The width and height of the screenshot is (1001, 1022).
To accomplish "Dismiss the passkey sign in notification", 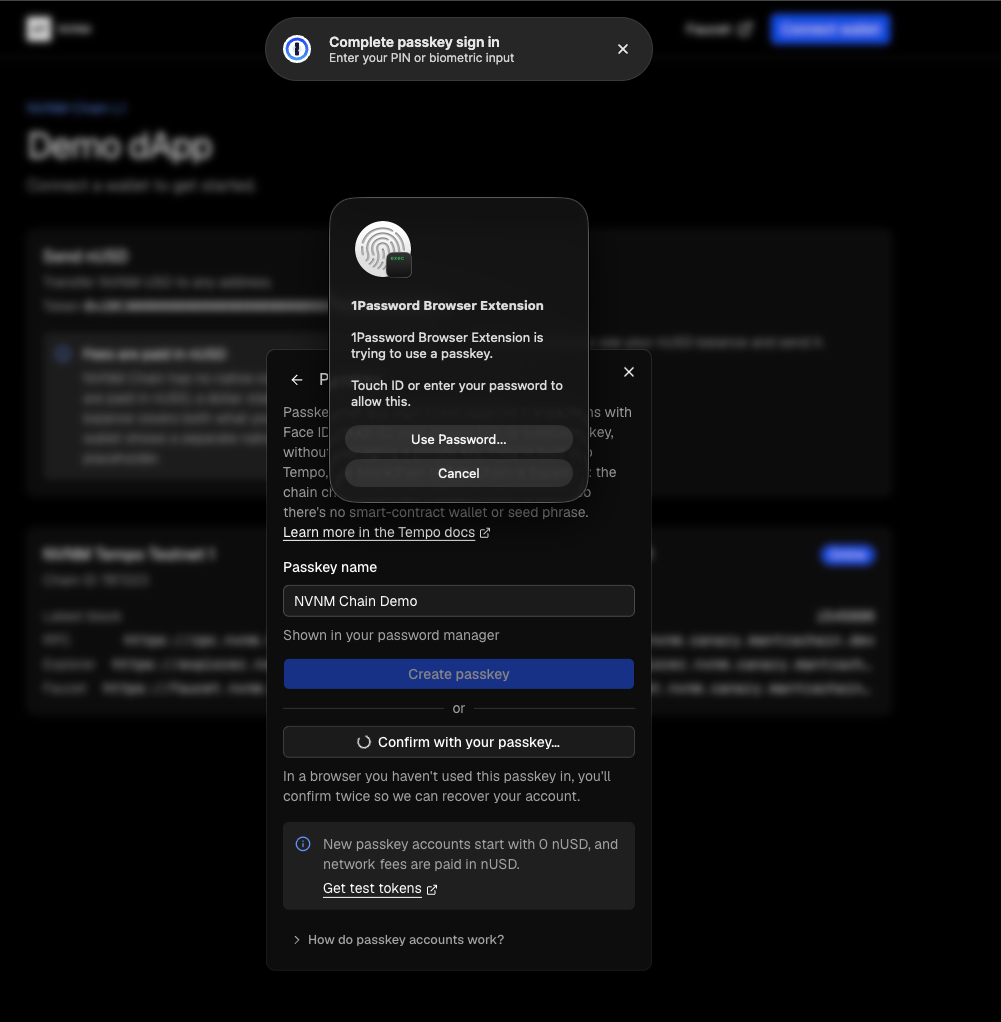I will [x=622, y=49].
